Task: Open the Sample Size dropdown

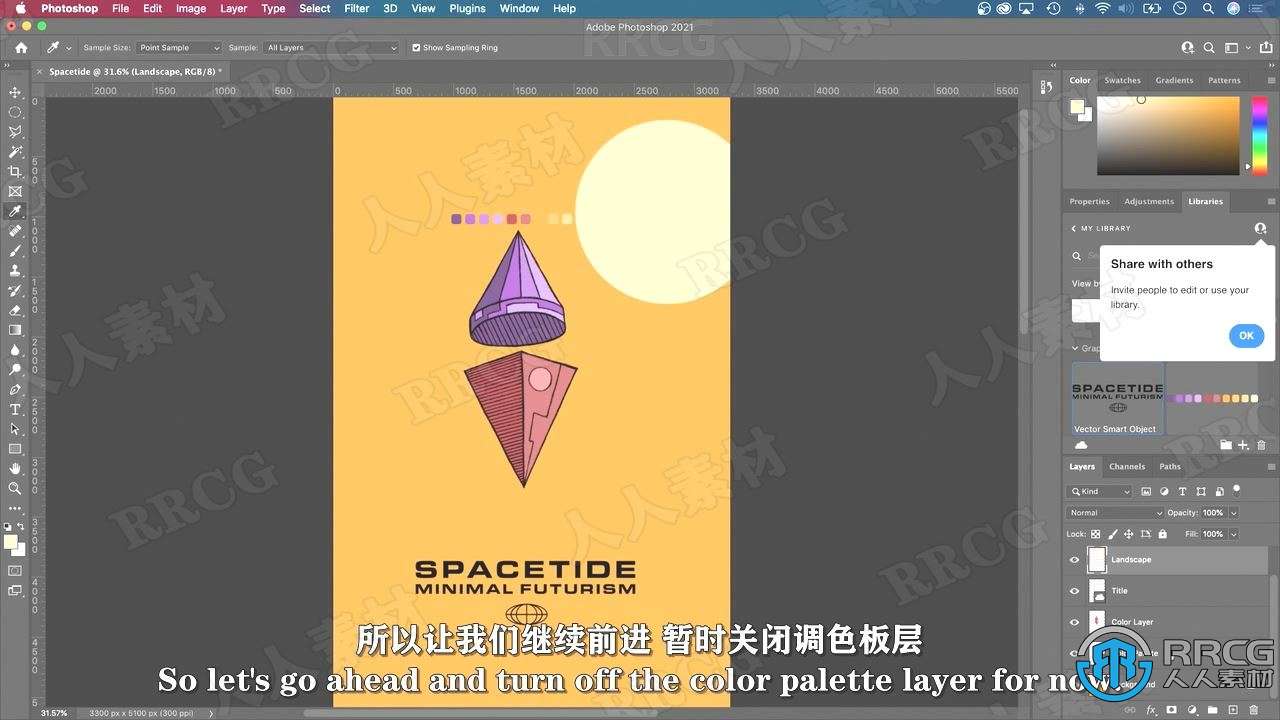Action: tap(179, 47)
